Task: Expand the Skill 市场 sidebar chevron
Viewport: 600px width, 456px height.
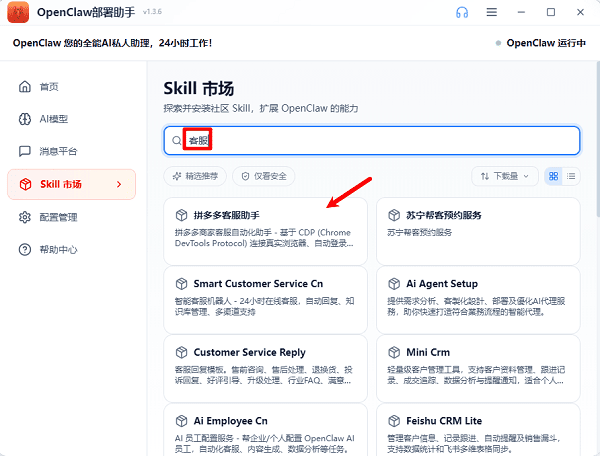Action: tap(119, 184)
